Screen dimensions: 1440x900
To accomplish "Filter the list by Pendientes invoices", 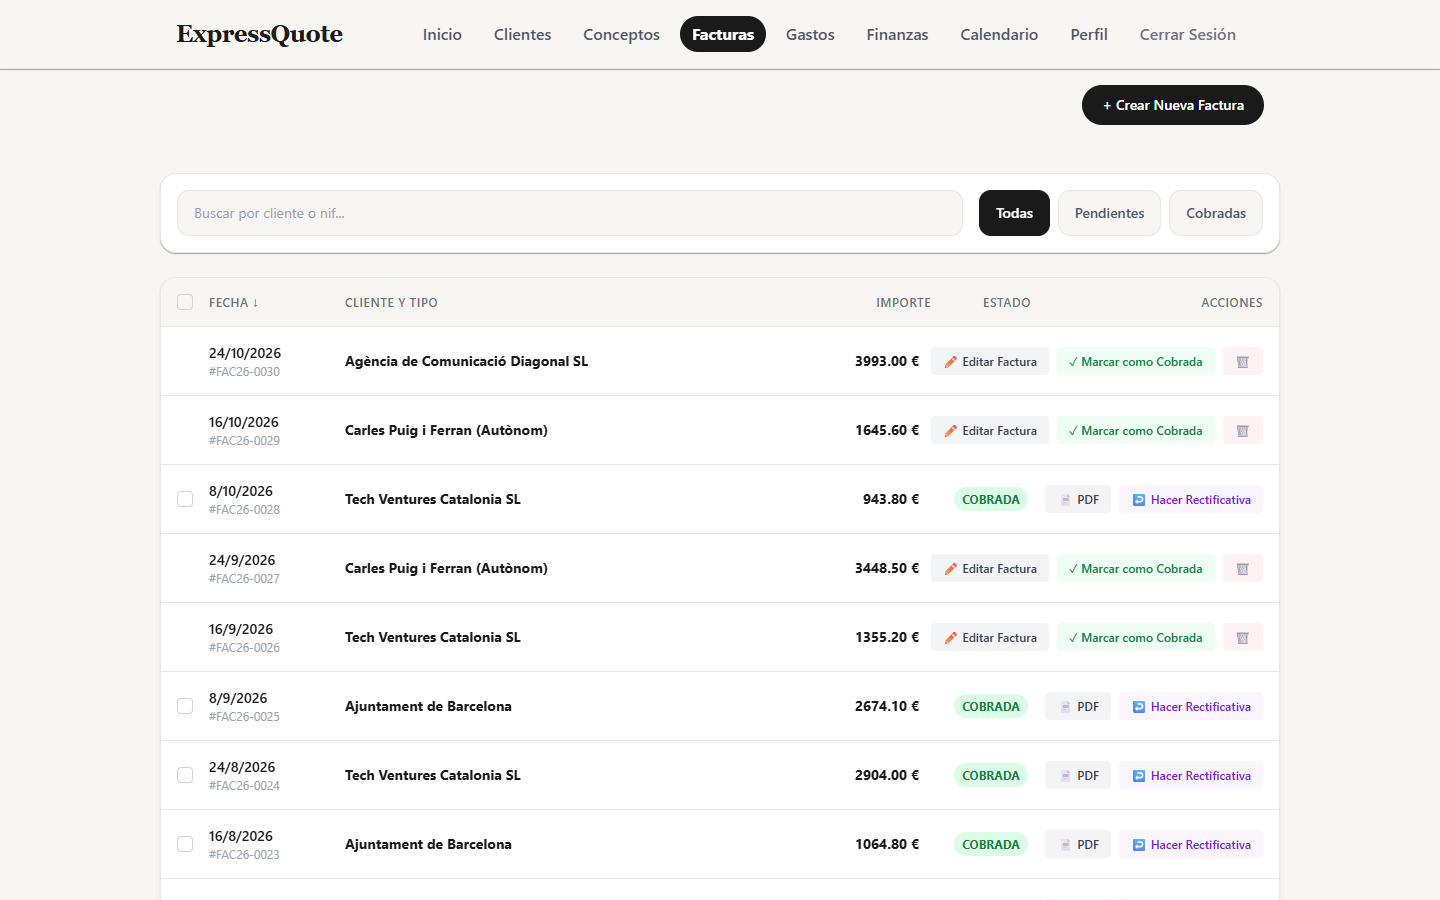I will click(x=1109, y=213).
